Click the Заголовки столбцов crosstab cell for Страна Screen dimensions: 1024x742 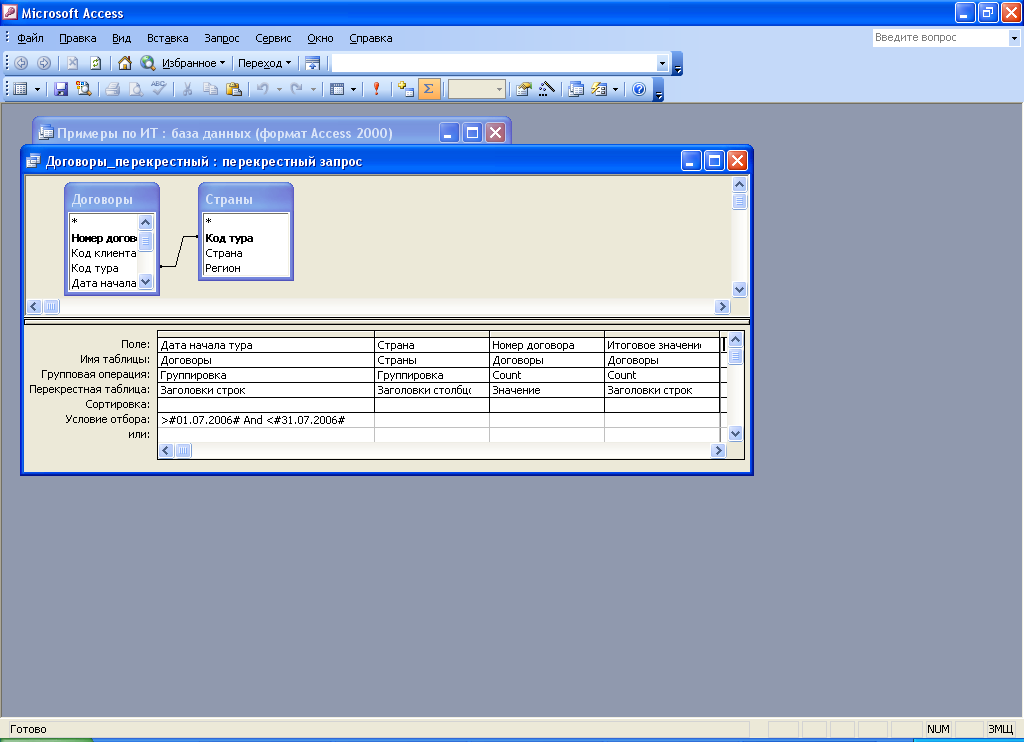point(432,390)
